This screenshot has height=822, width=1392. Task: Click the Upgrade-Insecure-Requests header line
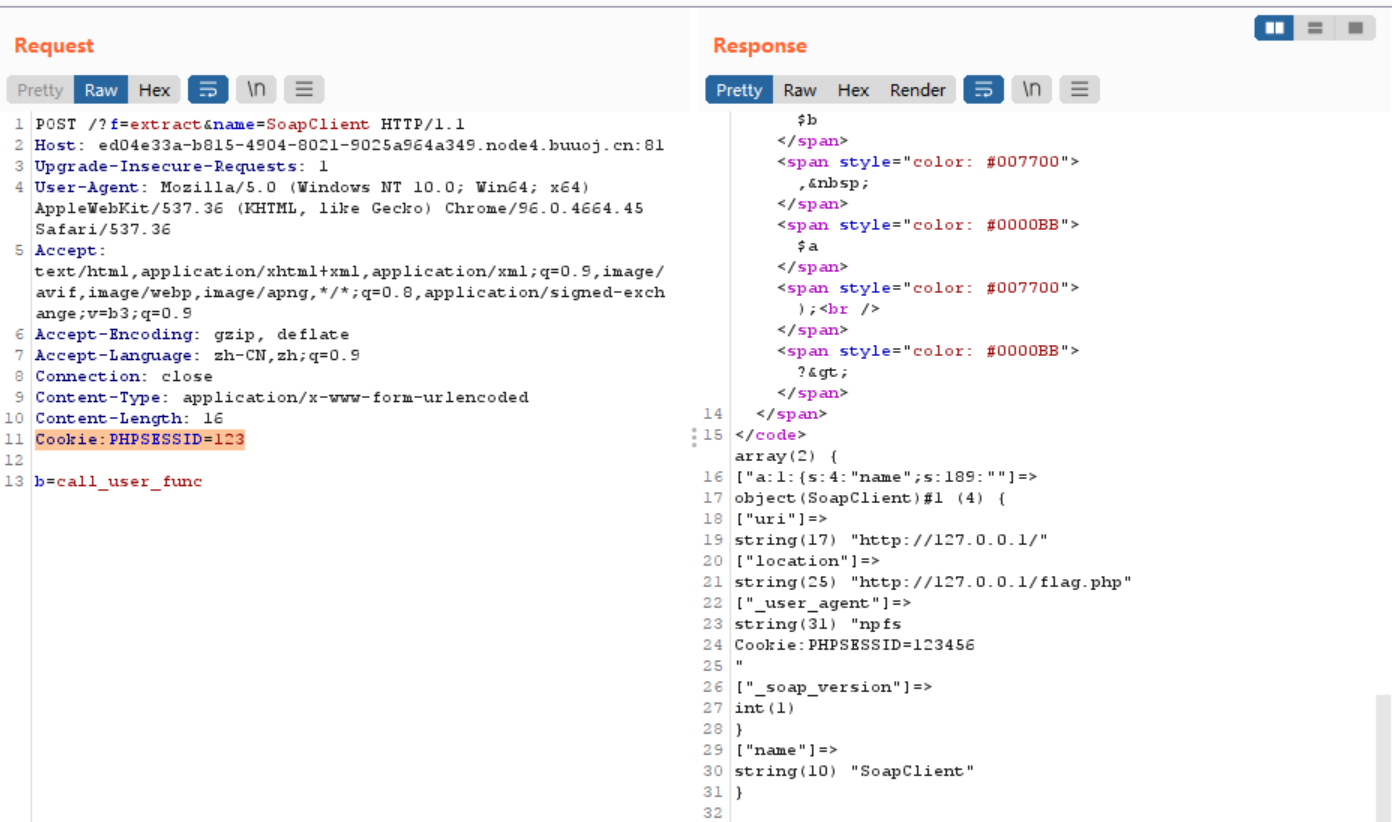tap(181, 166)
